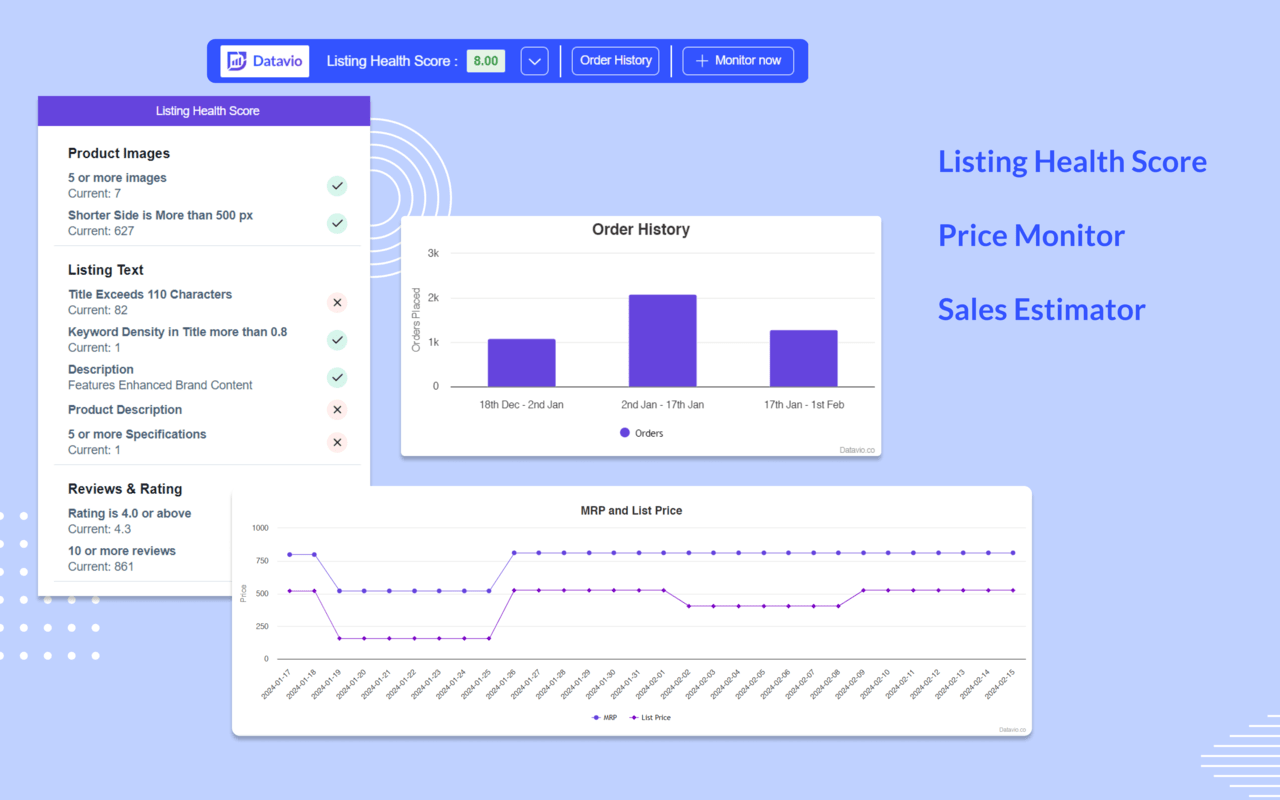The height and width of the screenshot is (800, 1280).
Task: Click the checkmark for Enhanced Brand Content description
Action: point(337,377)
